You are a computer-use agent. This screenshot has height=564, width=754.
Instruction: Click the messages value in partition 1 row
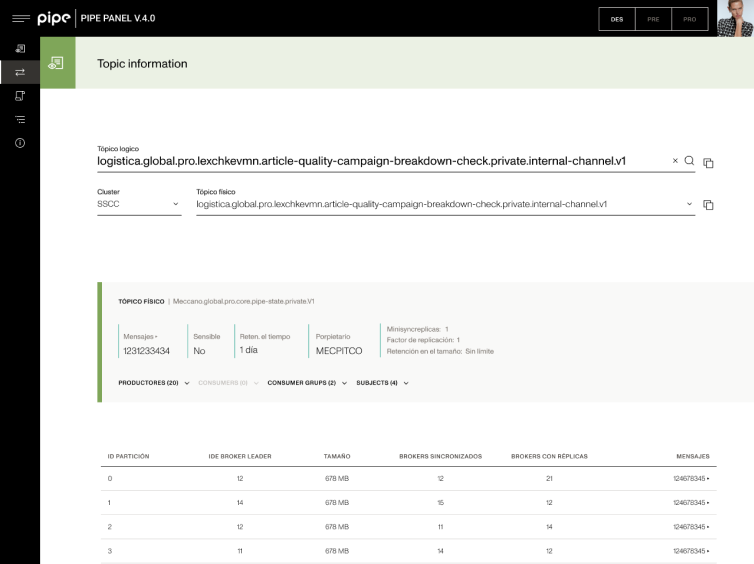click(x=691, y=502)
